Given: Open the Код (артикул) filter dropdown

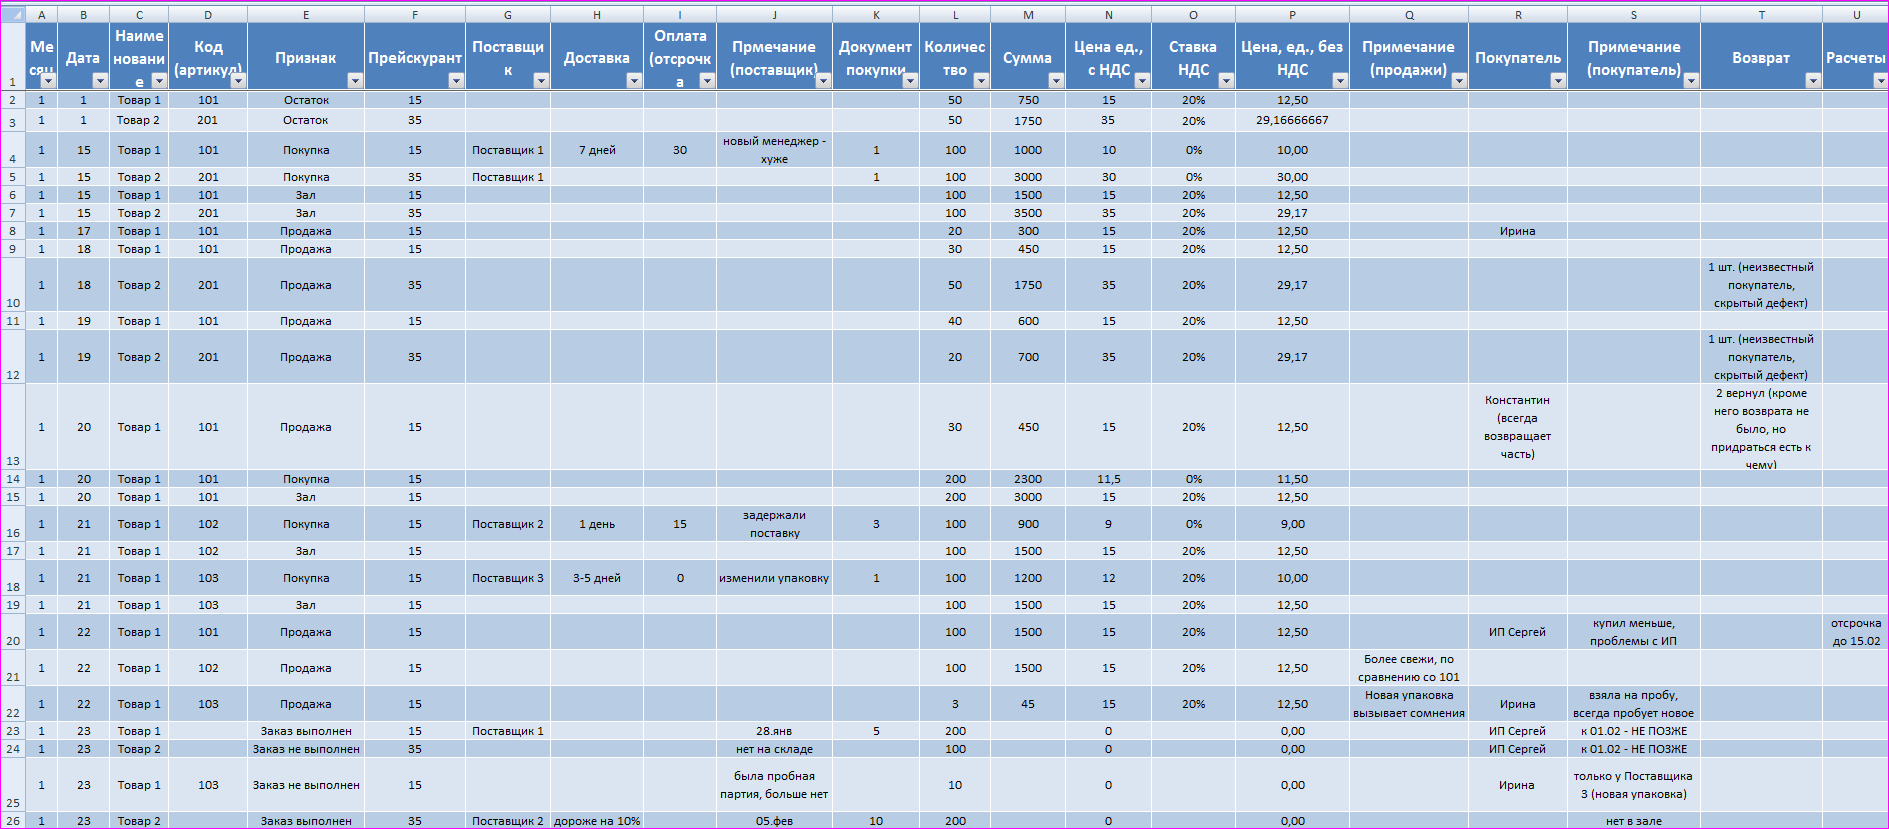Looking at the screenshot, I should pyautogui.click(x=238, y=81).
